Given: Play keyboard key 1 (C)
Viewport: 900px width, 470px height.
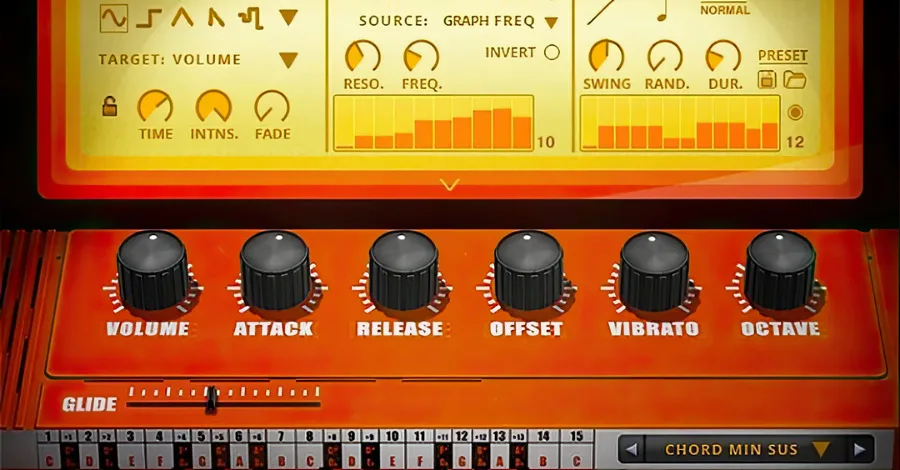Looking at the screenshot, I should click(x=48, y=450).
